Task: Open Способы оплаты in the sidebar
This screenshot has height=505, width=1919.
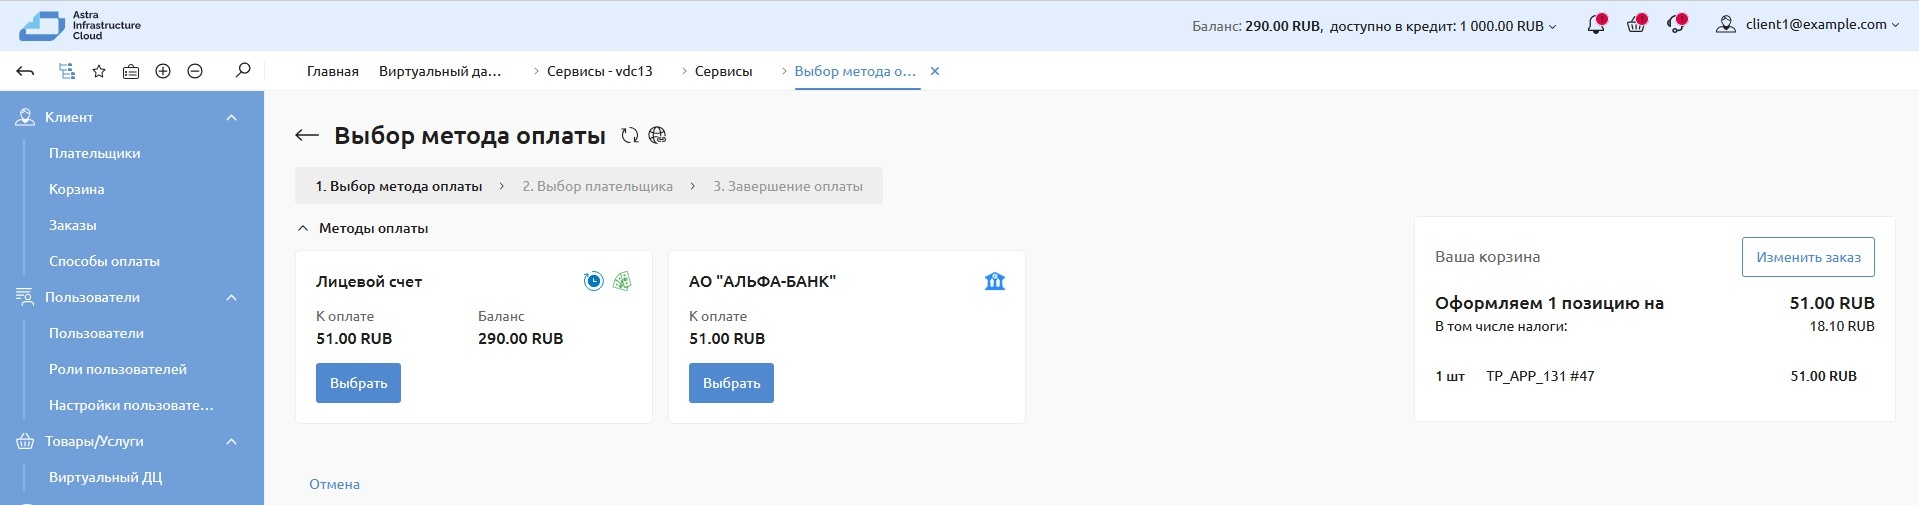Action: [104, 261]
